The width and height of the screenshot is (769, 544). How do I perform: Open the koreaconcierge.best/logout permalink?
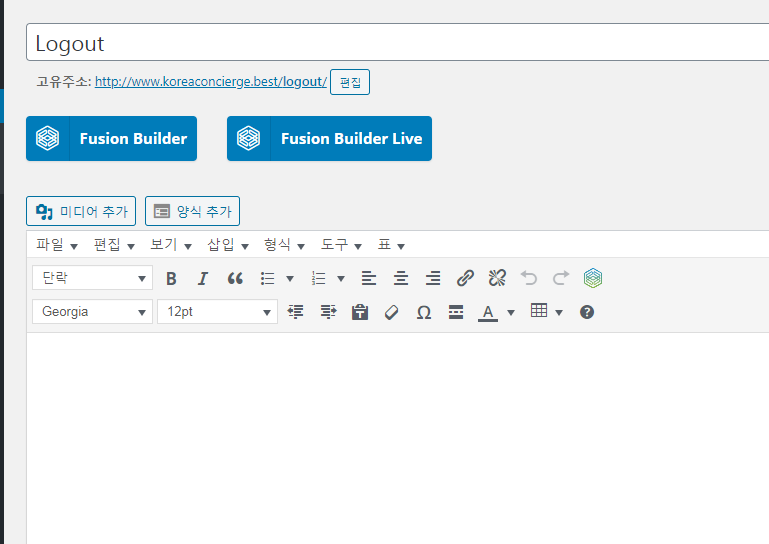pos(211,81)
